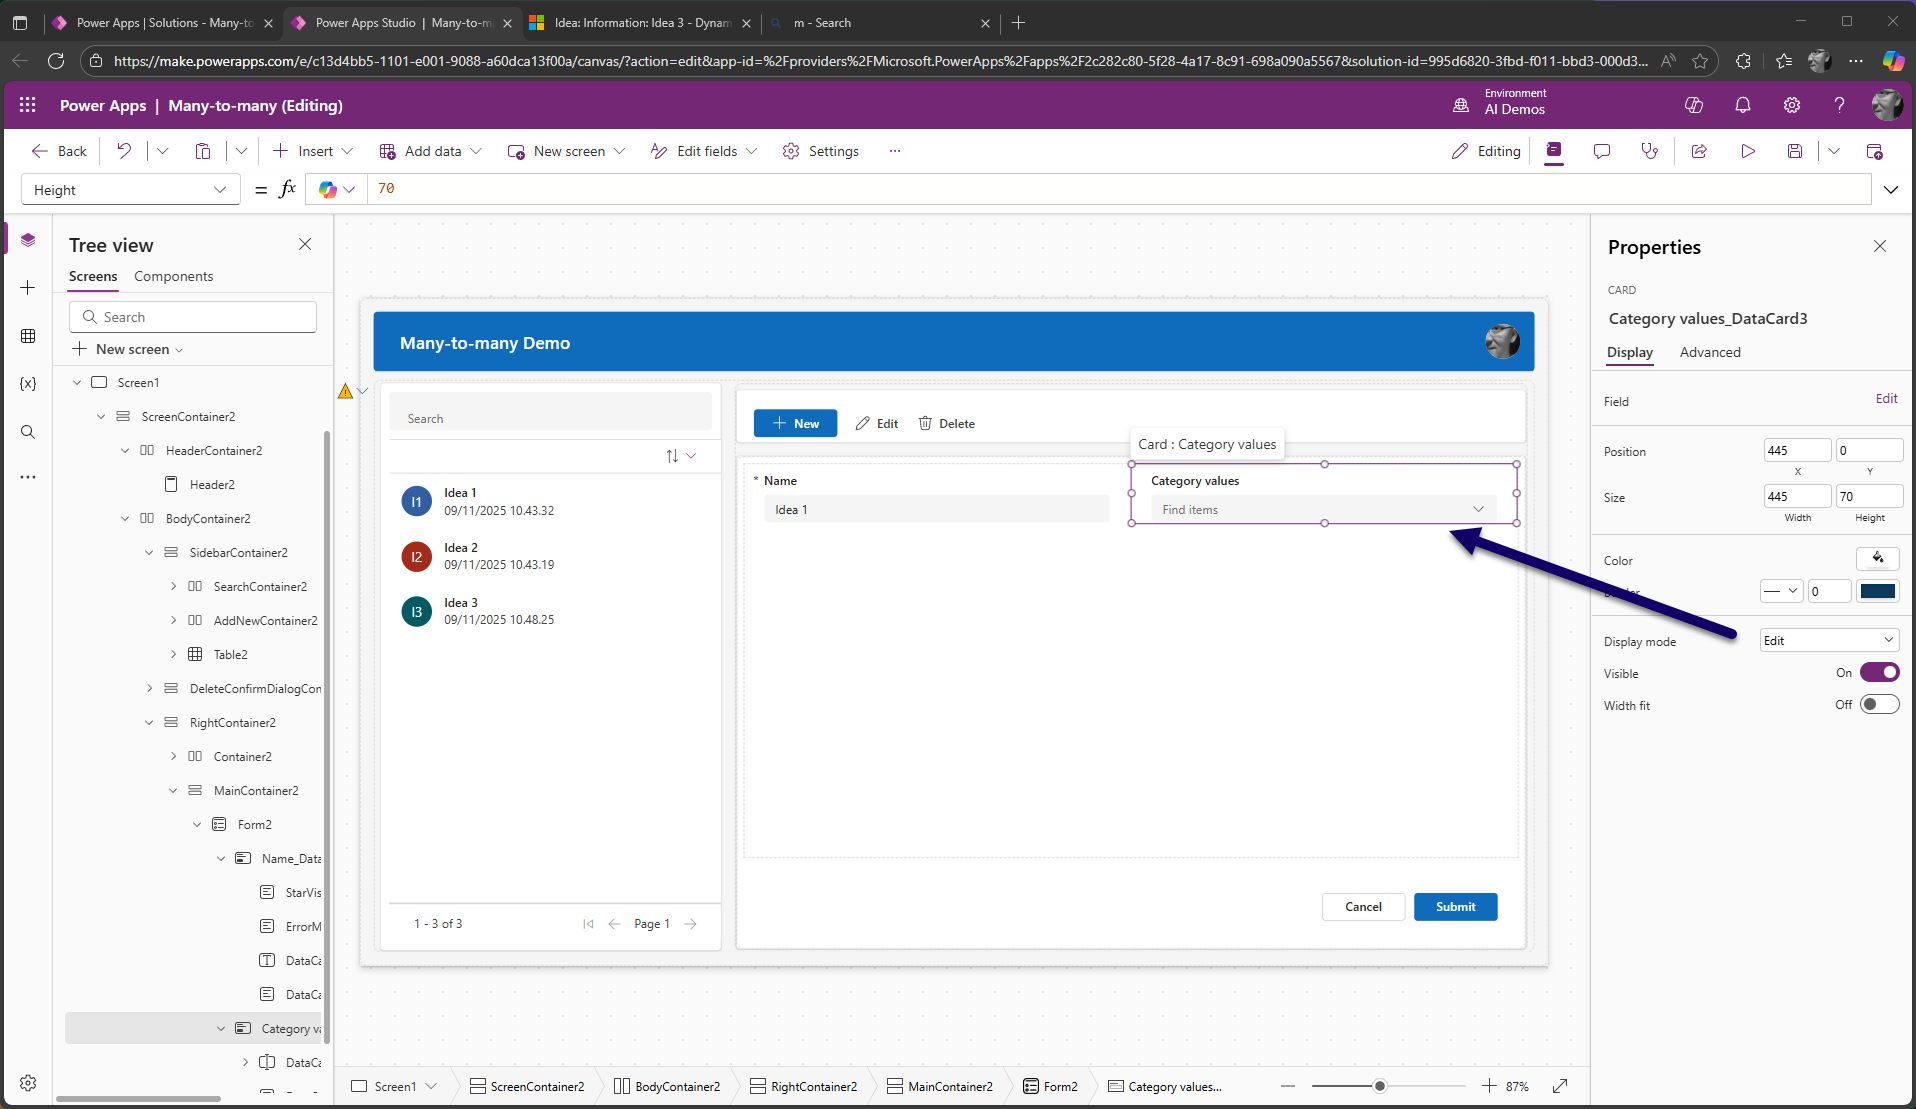Open Variables panel in left rail

(x=28, y=384)
